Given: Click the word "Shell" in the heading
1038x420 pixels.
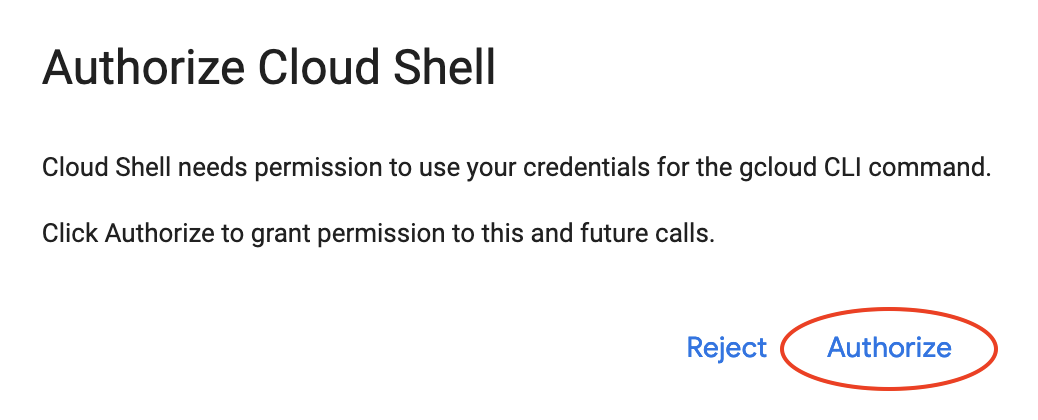Looking at the screenshot, I should [441, 71].
